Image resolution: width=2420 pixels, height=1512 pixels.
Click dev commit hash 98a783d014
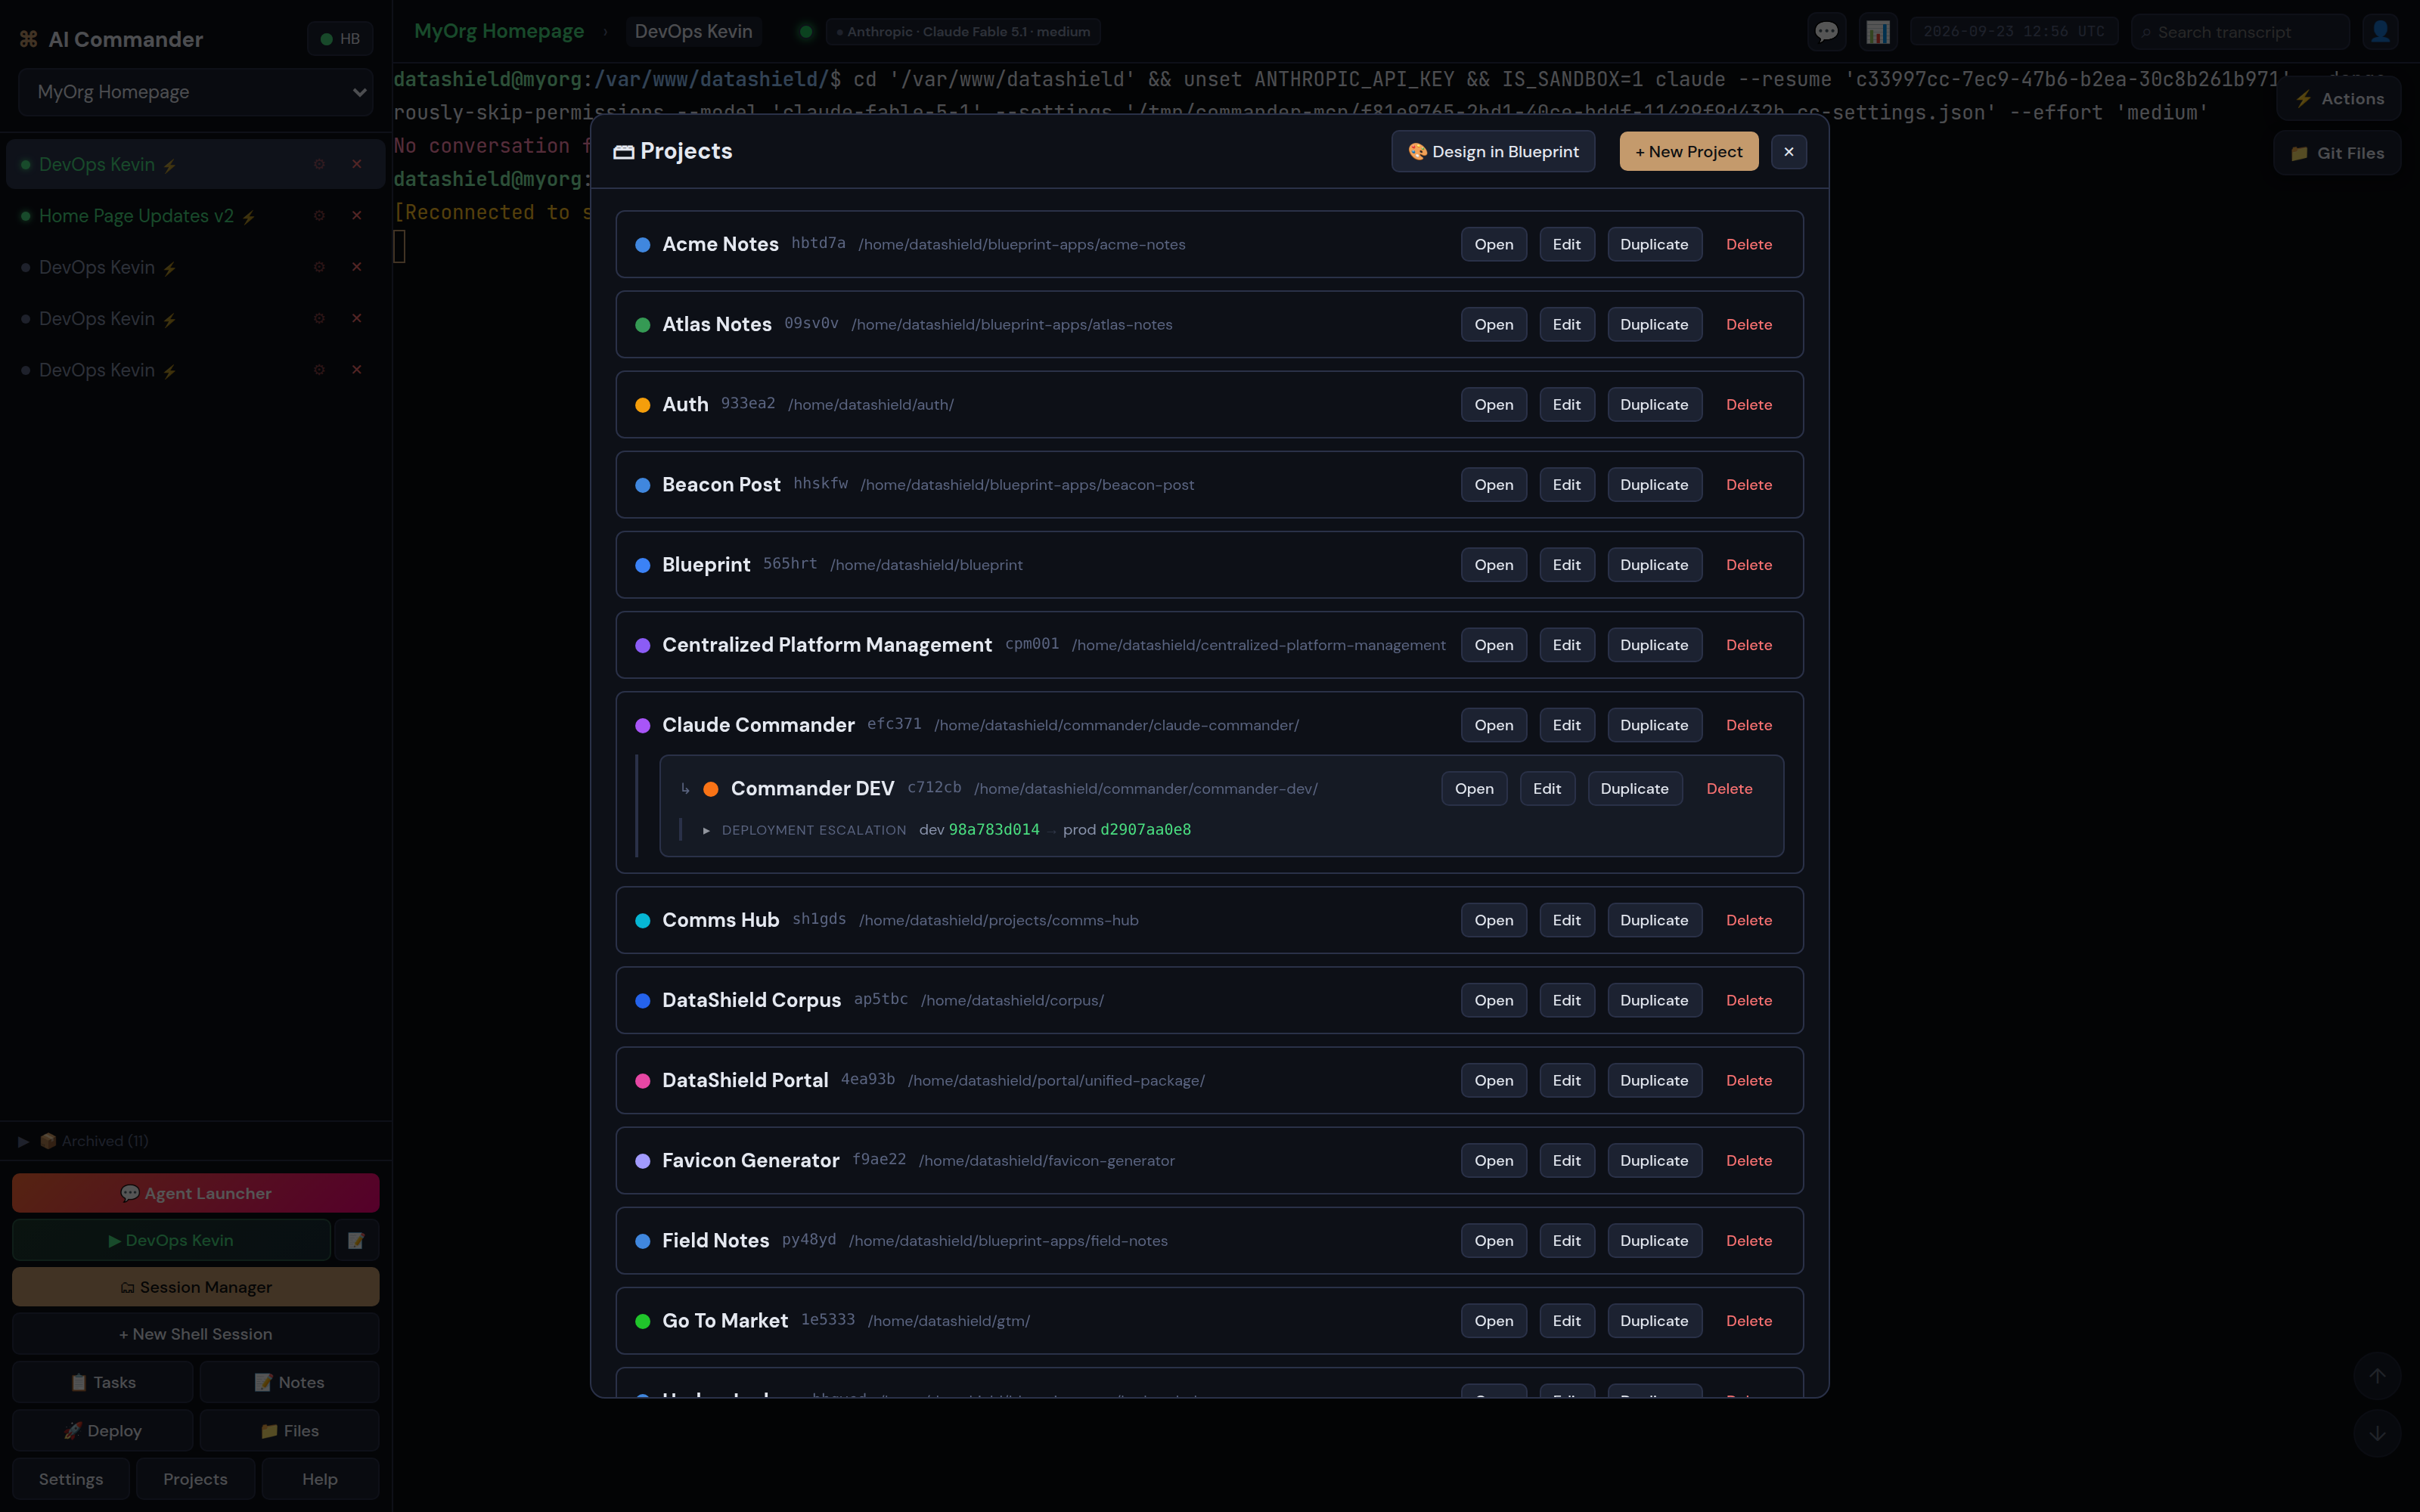coord(994,830)
